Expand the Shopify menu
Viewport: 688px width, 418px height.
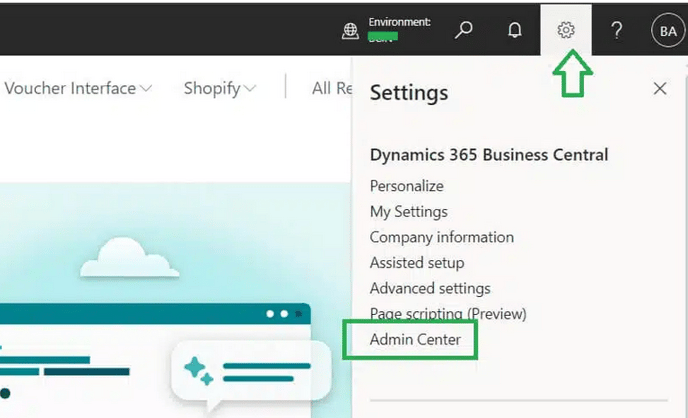tap(219, 89)
